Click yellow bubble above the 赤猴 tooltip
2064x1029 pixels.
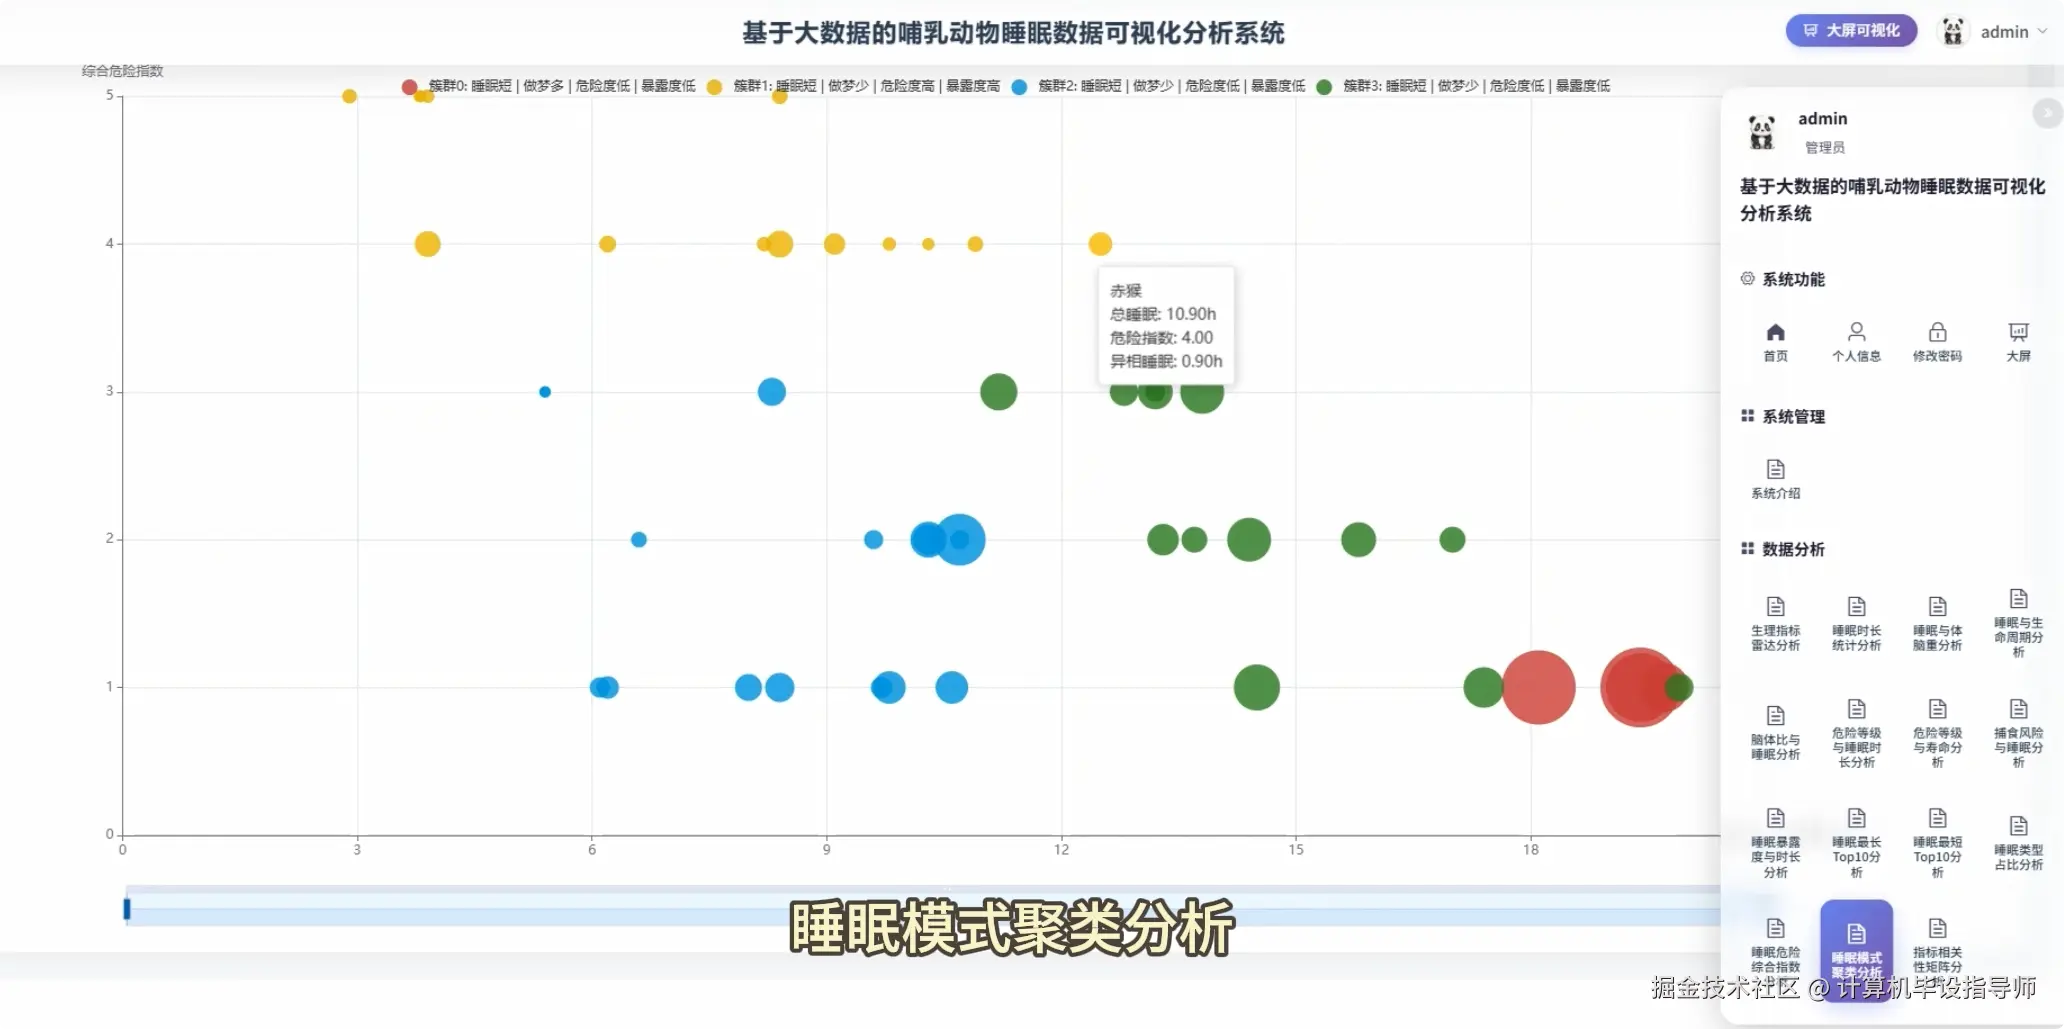pos(1100,244)
